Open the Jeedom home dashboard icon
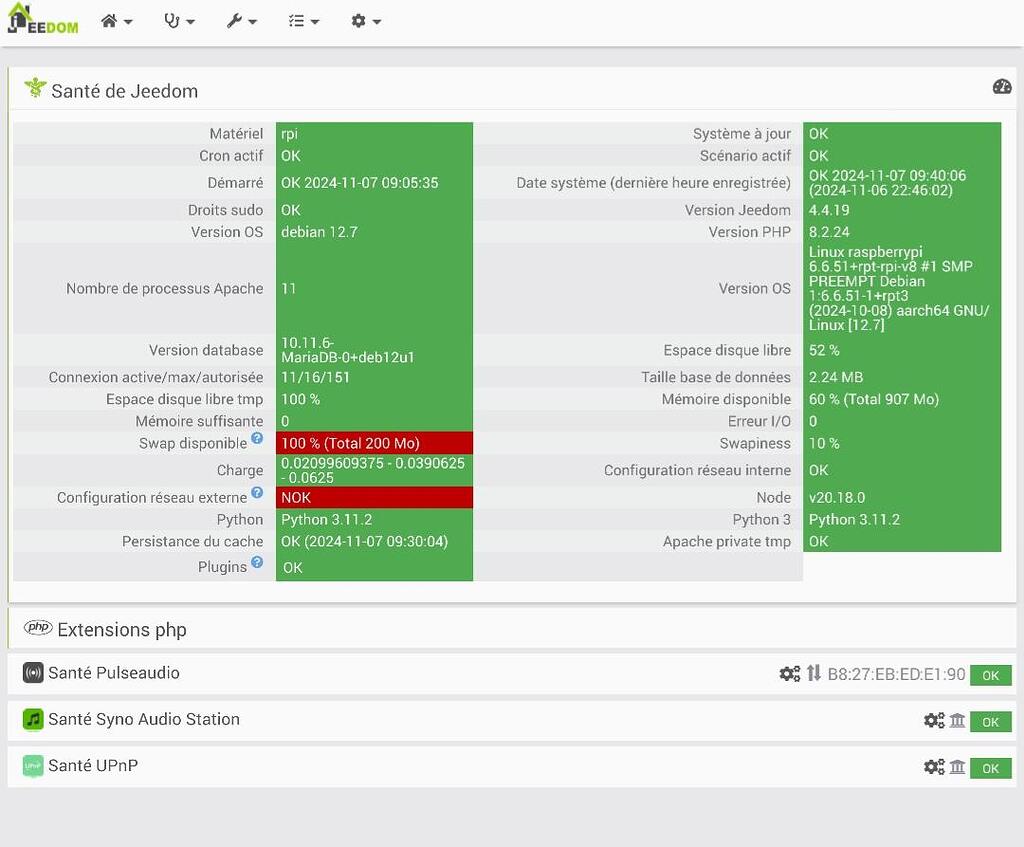1024x847 pixels. [110, 20]
